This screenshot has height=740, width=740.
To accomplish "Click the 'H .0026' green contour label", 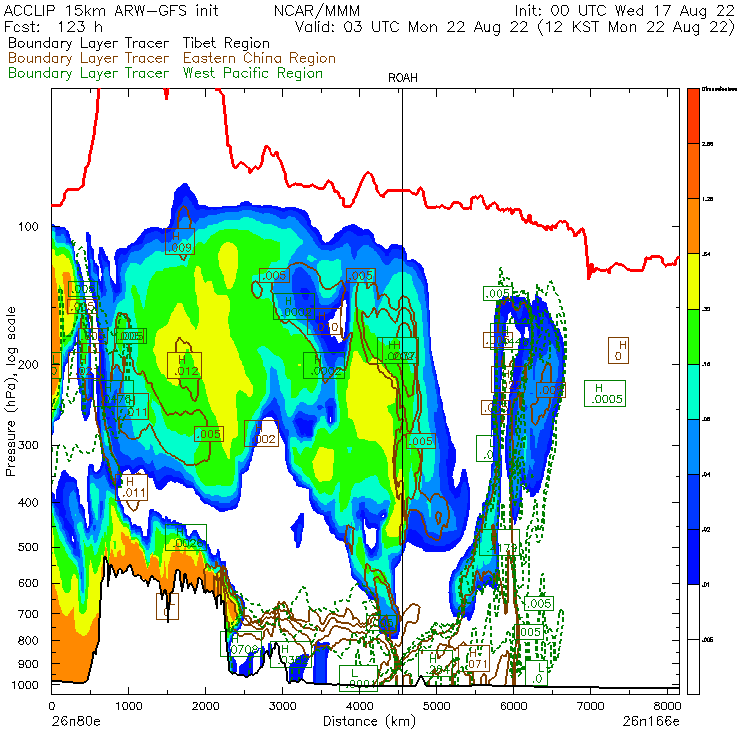I will (x=186, y=538).
